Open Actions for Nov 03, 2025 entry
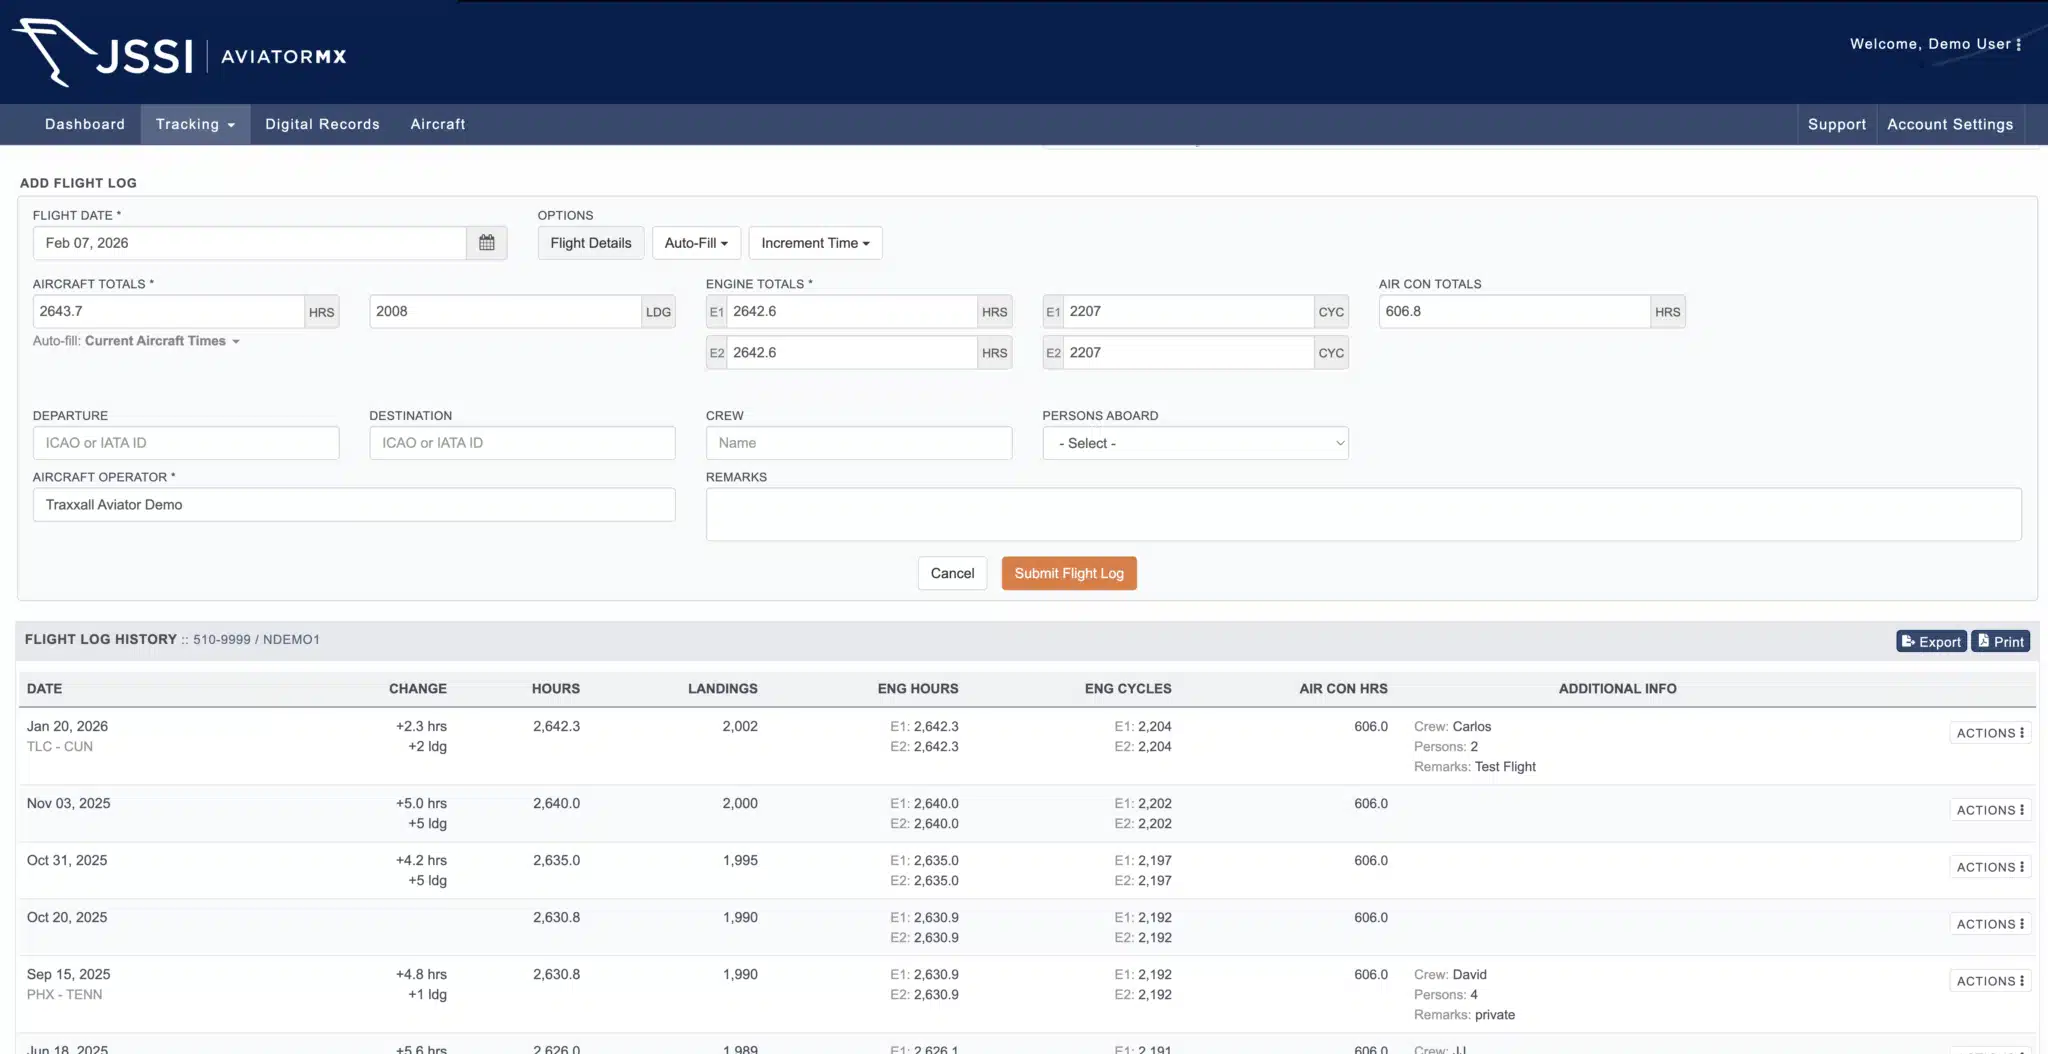This screenshot has height=1054, width=2048. tap(1990, 810)
